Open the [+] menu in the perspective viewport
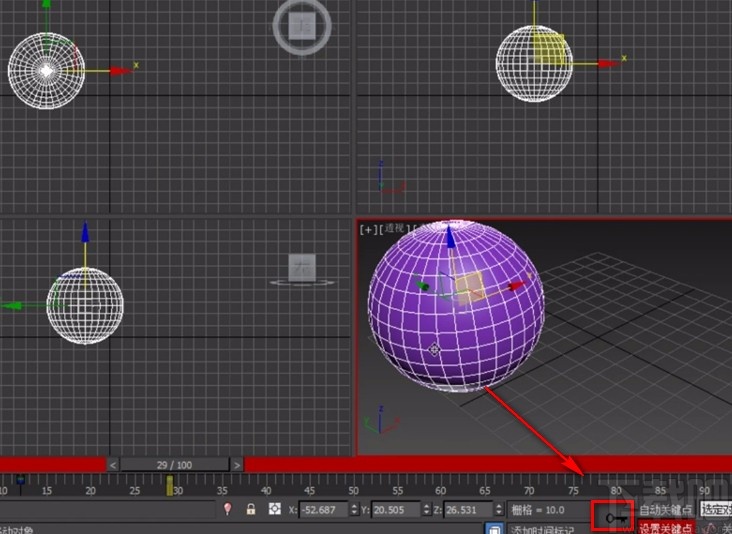 [x=368, y=229]
